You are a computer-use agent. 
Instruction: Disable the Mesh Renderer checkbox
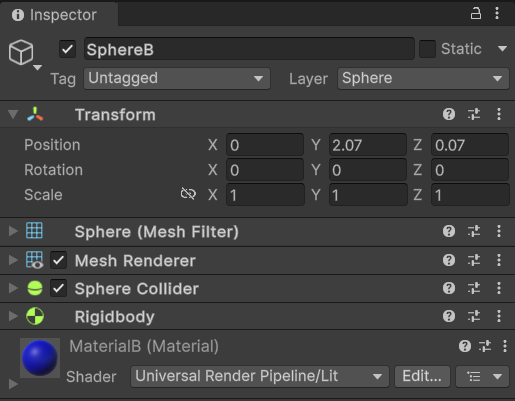coord(58,260)
